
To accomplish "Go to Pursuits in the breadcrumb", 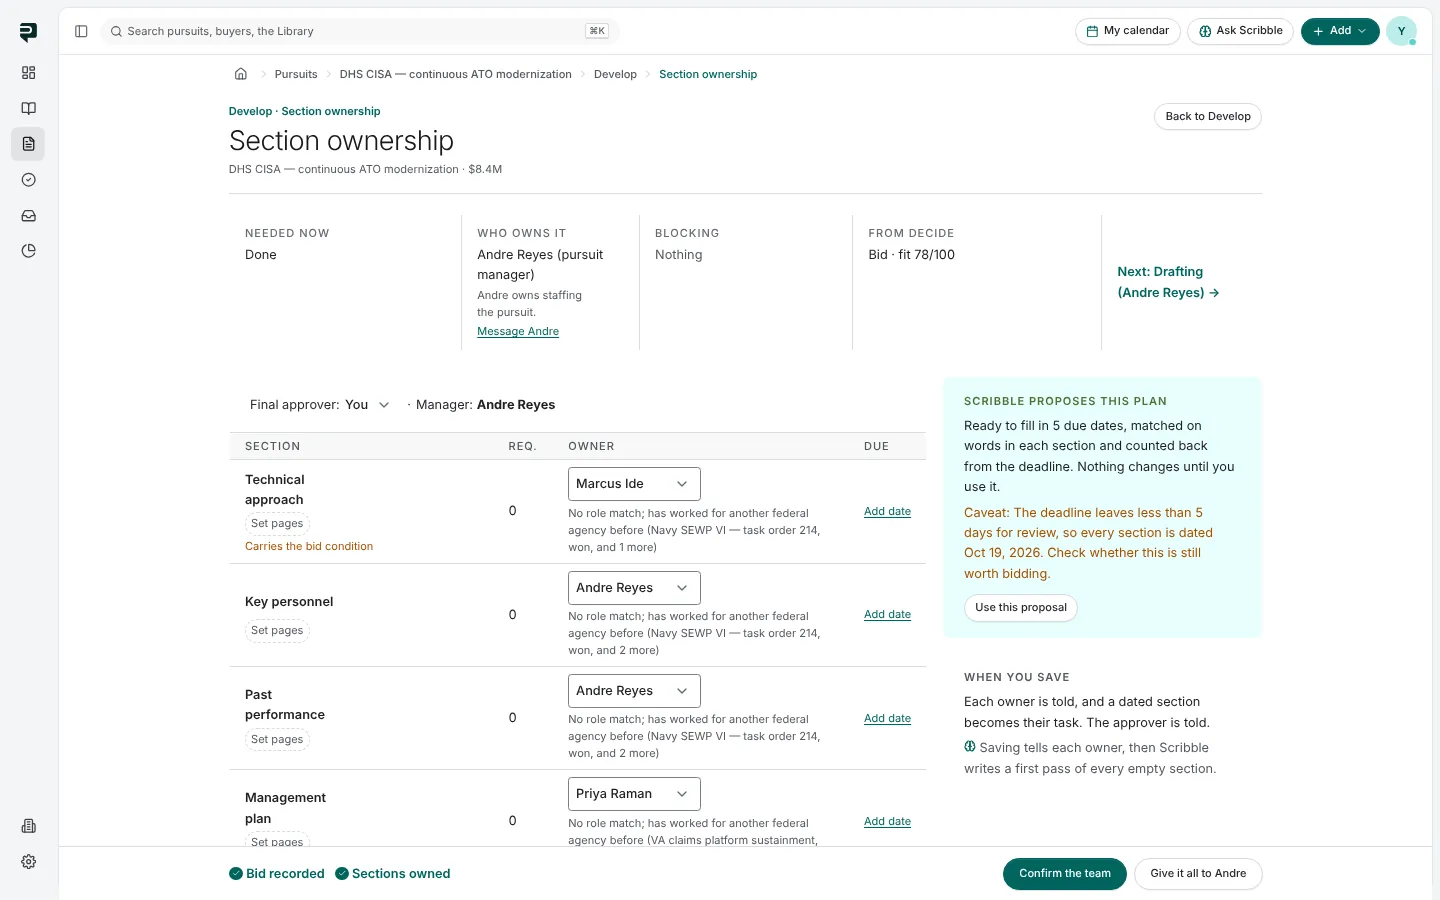I will pyautogui.click(x=296, y=74).
